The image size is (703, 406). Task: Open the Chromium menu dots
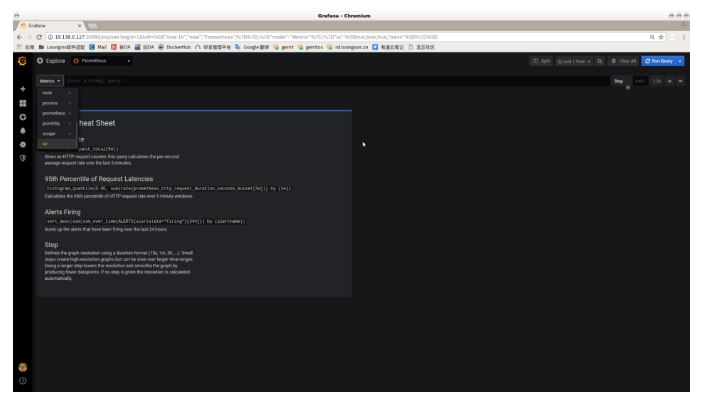tap(684, 37)
